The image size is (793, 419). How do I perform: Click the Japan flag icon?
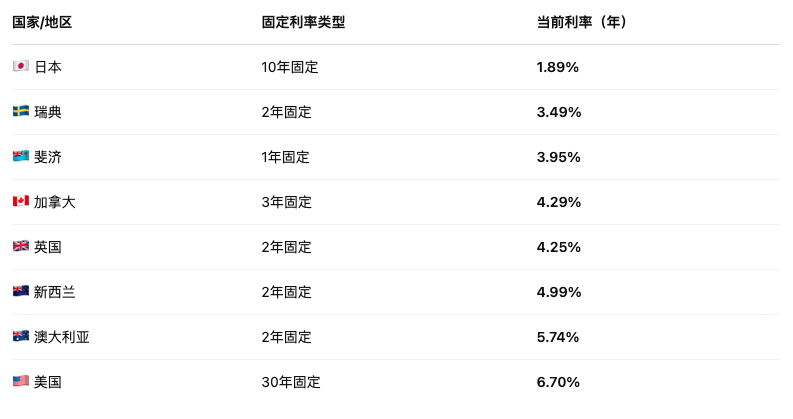[21, 66]
